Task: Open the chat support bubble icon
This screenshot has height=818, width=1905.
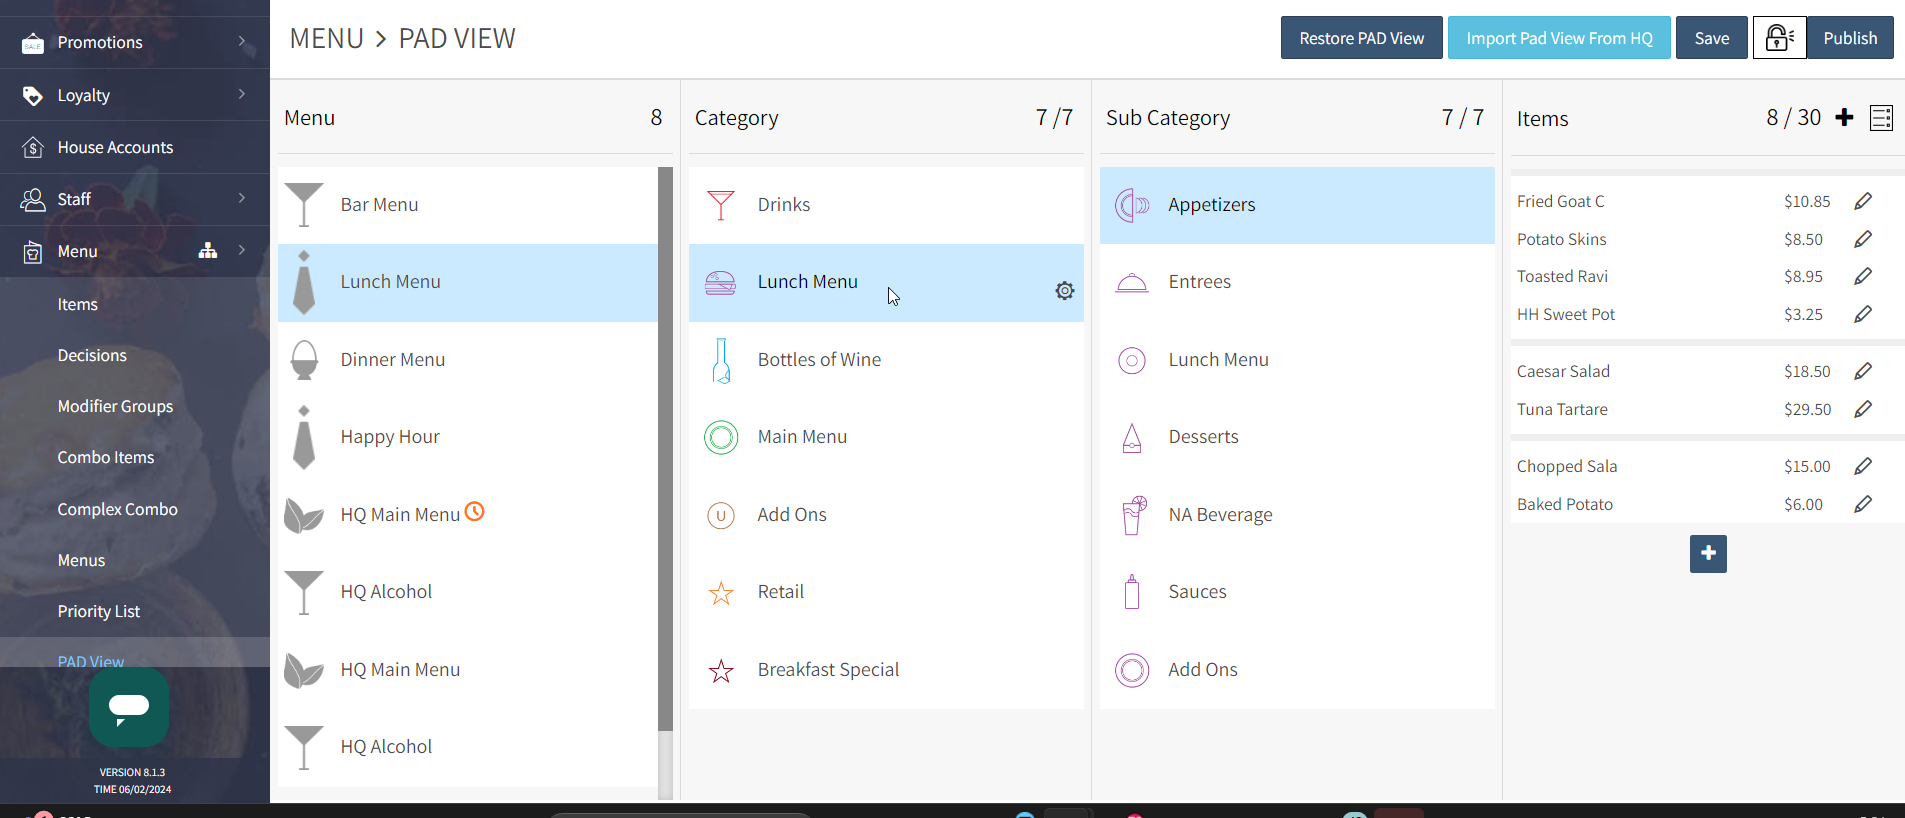Action: [x=129, y=707]
